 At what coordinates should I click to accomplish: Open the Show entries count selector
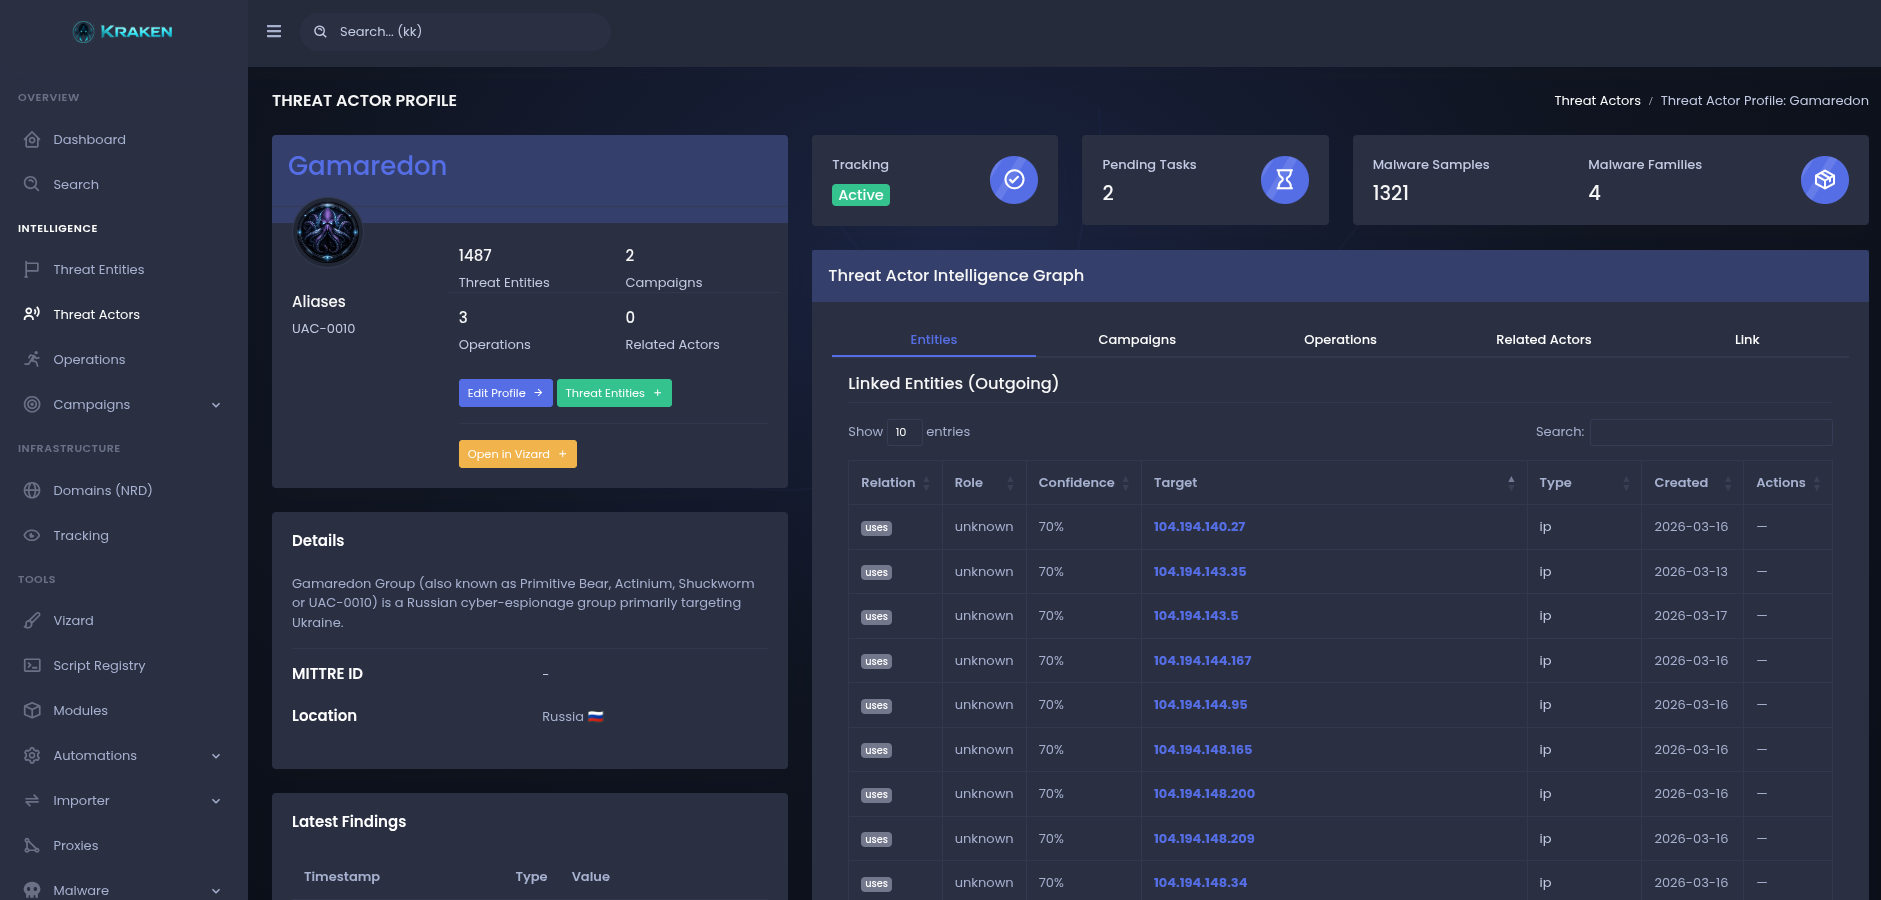(903, 432)
